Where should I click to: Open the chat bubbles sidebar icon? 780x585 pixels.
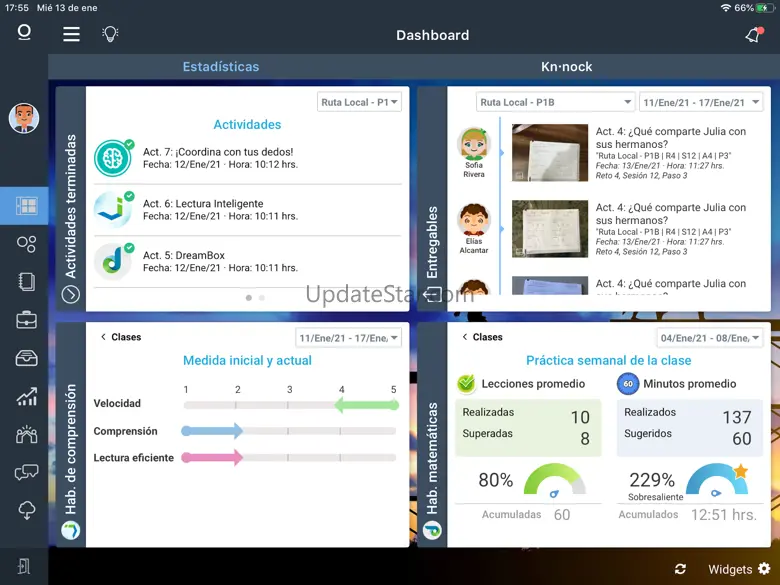pyautogui.click(x=26, y=472)
